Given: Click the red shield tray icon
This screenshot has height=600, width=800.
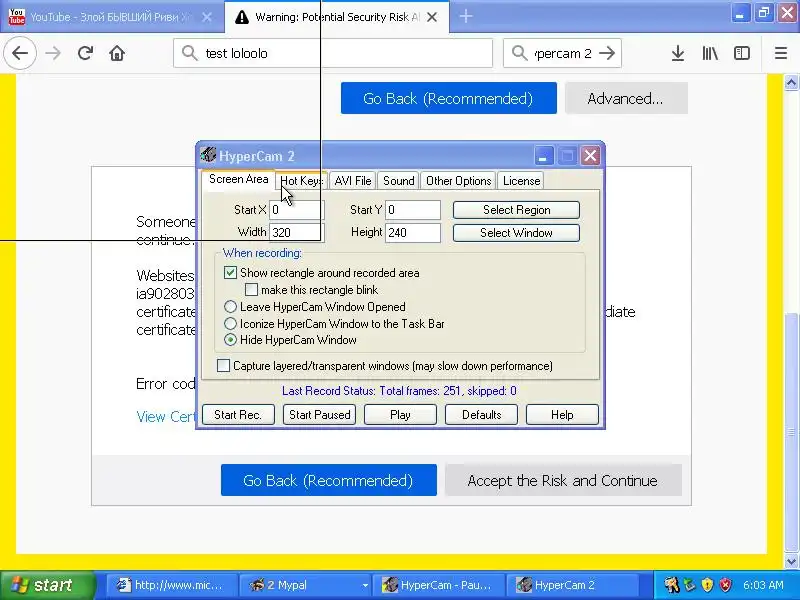Looking at the screenshot, I should point(725,585).
